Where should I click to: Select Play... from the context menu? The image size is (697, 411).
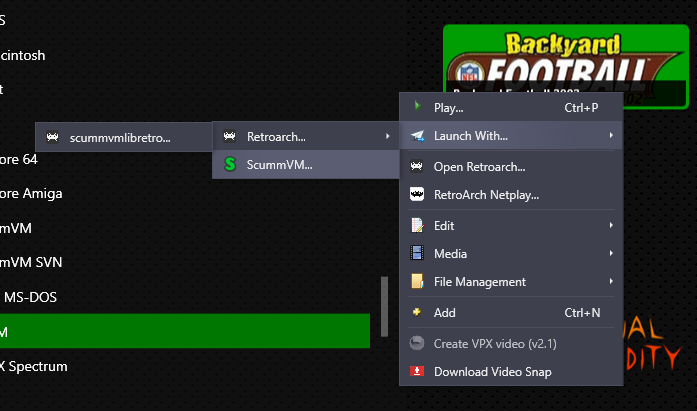(511, 108)
